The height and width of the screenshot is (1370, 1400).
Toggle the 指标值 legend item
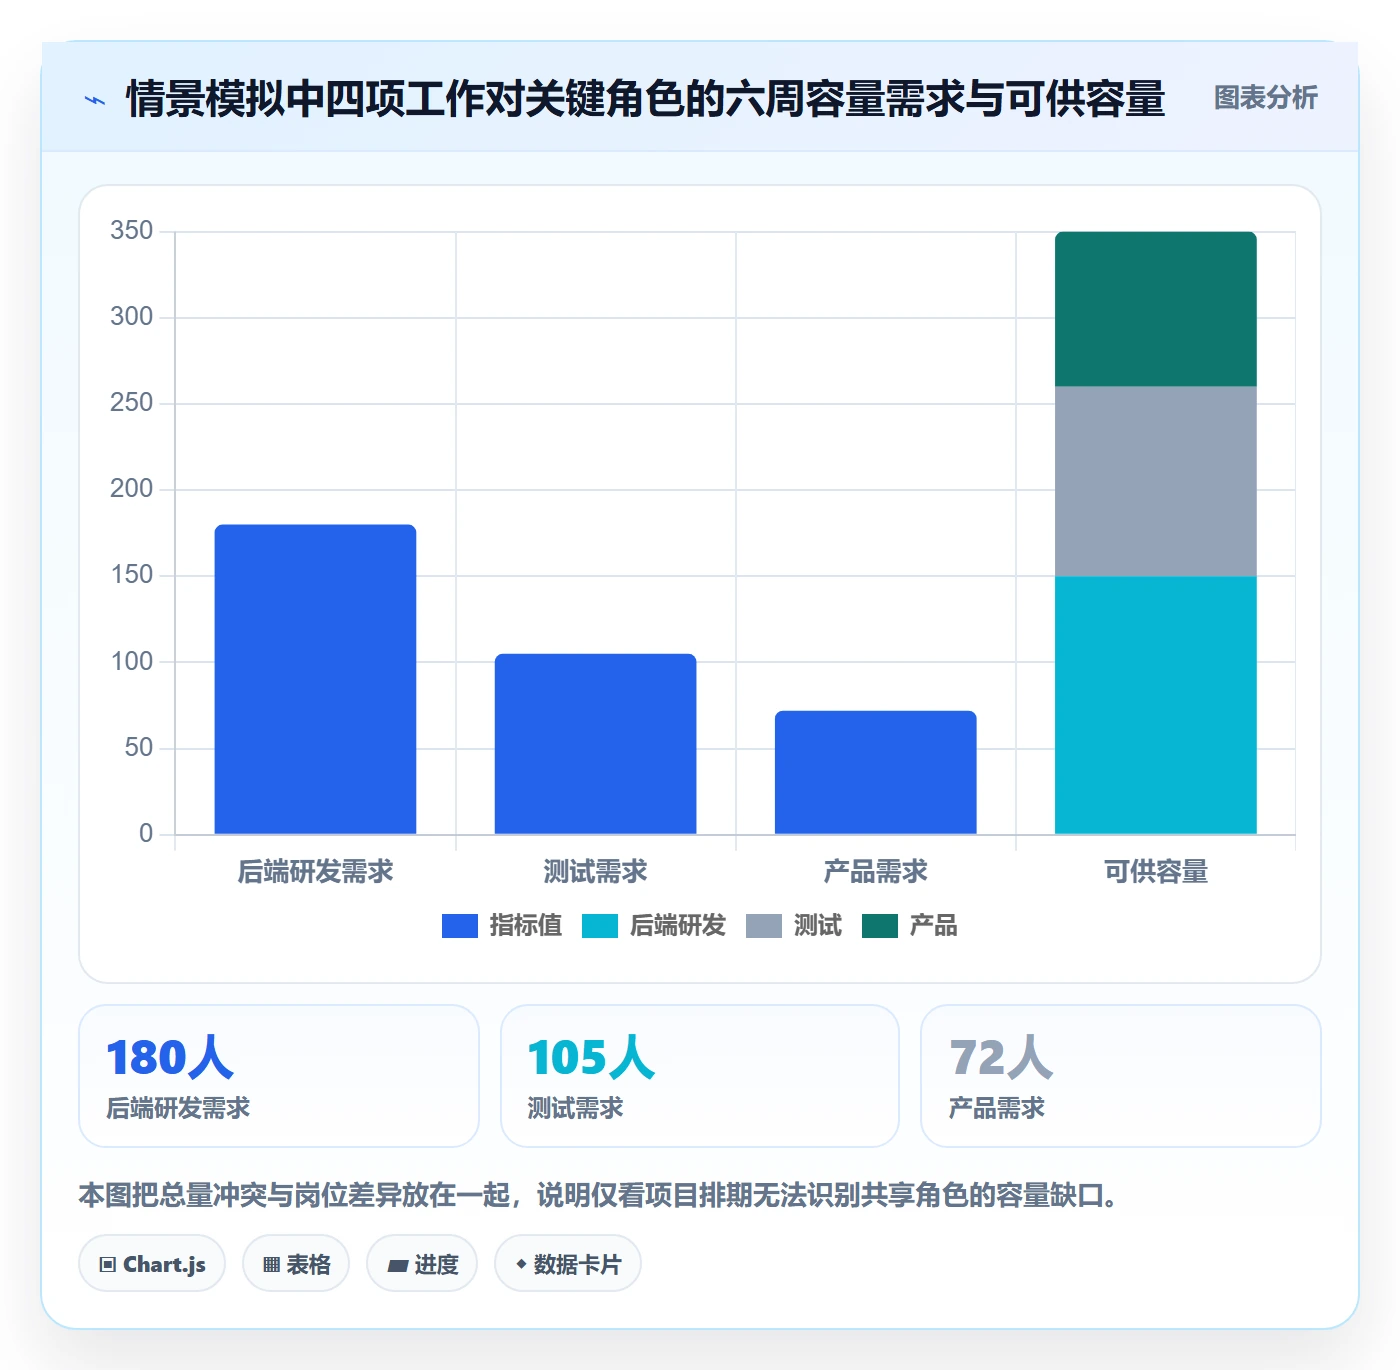pos(502,926)
